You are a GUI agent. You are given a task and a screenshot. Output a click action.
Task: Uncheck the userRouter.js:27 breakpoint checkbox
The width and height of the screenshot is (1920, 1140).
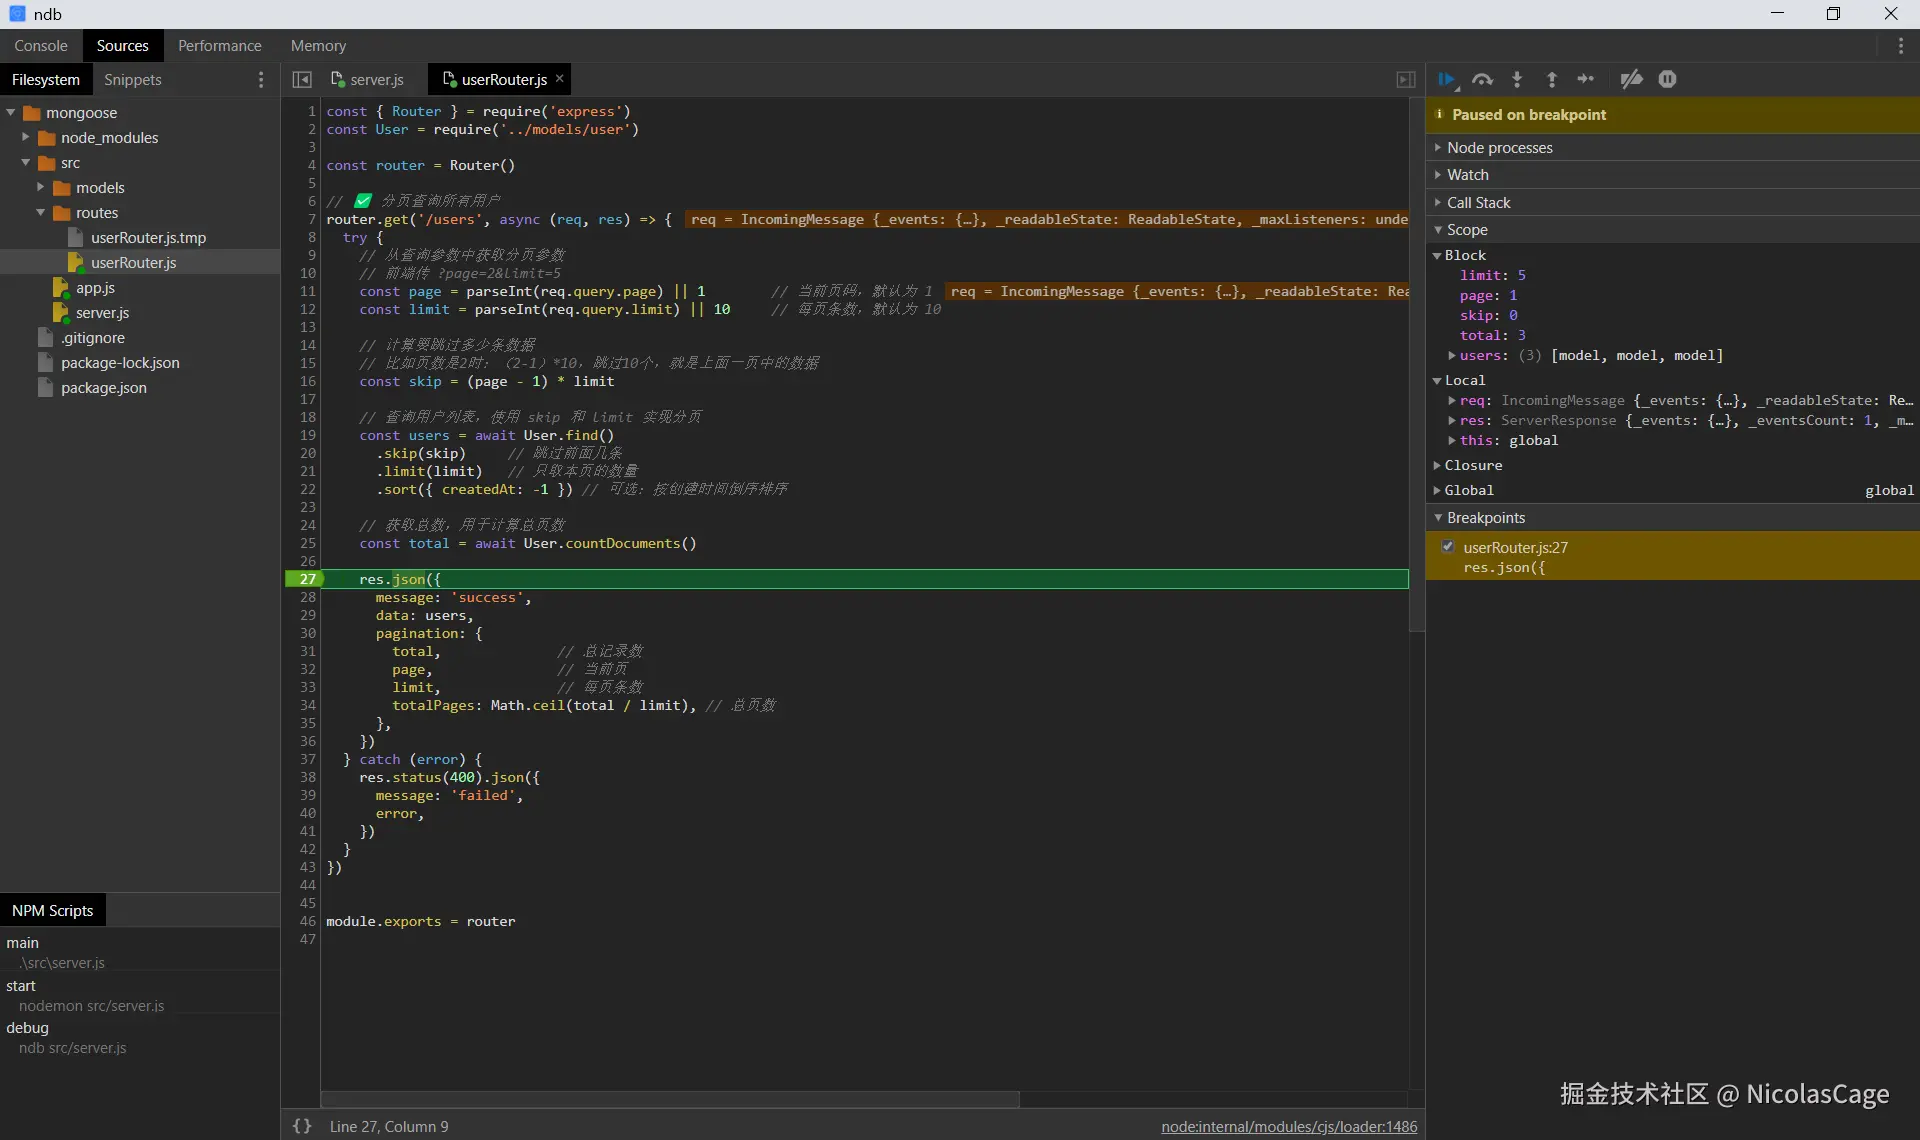[1448, 547]
